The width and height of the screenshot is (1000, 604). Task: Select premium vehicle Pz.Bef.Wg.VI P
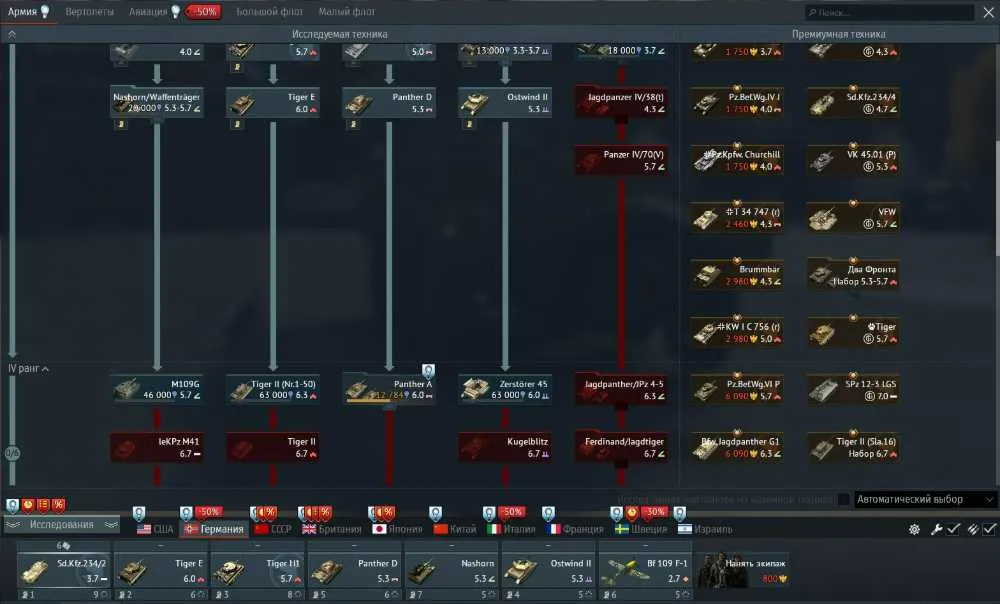coord(738,390)
